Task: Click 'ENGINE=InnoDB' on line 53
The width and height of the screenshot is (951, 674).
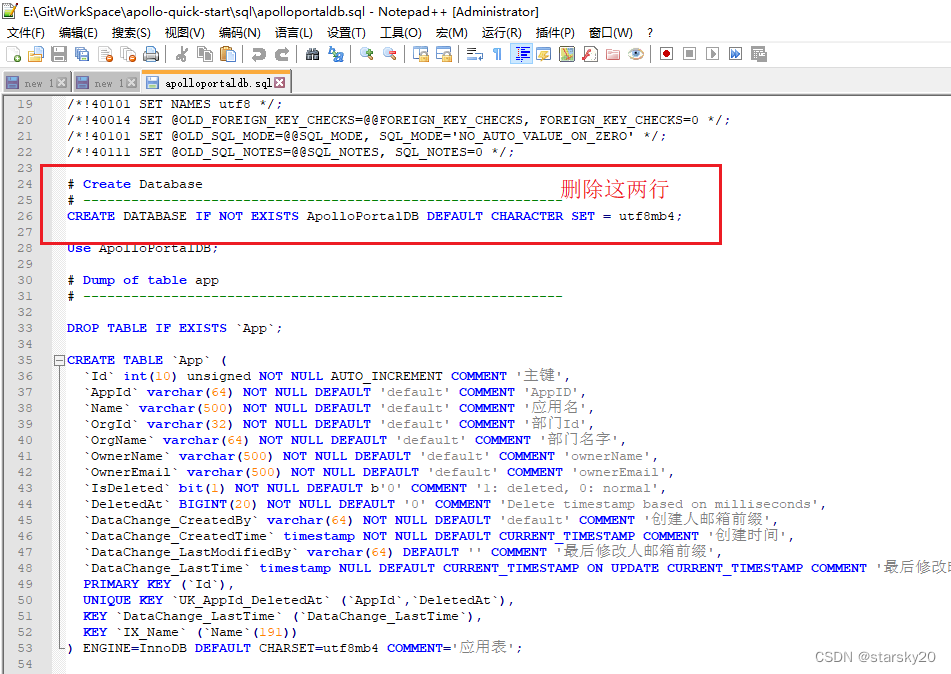Action: point(135,648)
